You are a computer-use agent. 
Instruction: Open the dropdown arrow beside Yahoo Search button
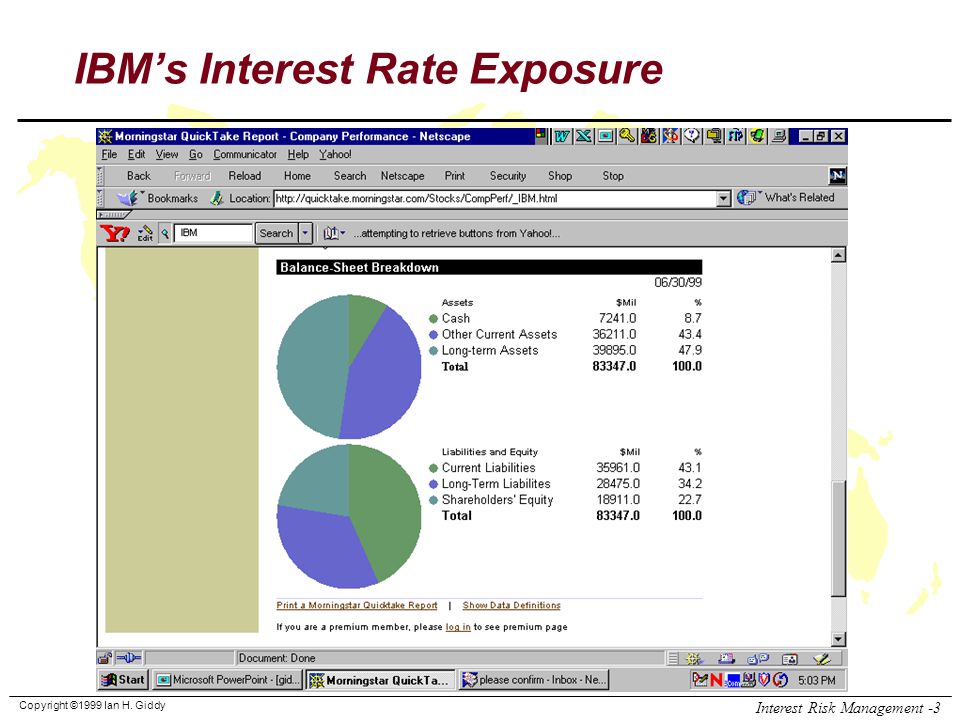tap(306, 233)
